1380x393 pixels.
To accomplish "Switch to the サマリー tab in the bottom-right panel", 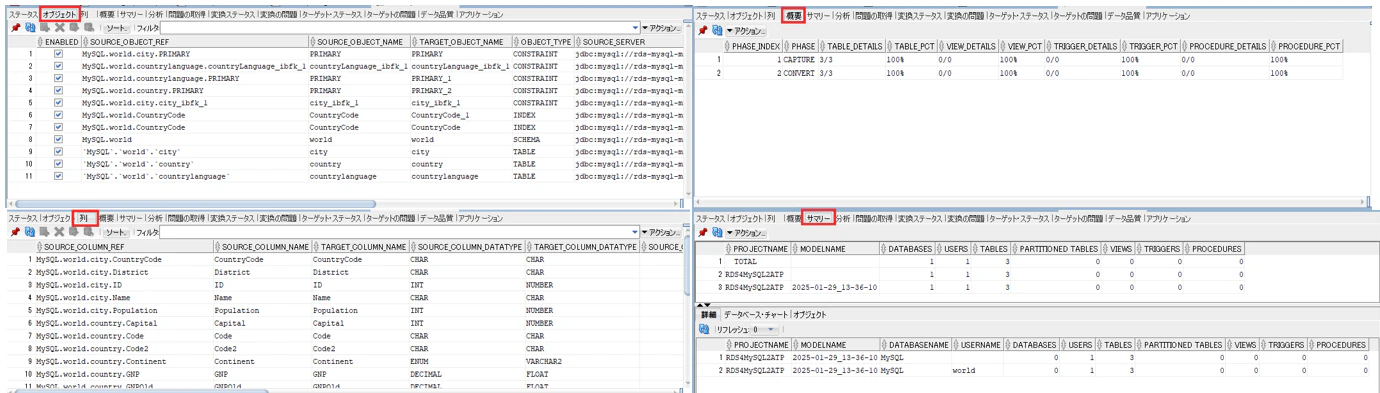I will click(x=818, y=218).
